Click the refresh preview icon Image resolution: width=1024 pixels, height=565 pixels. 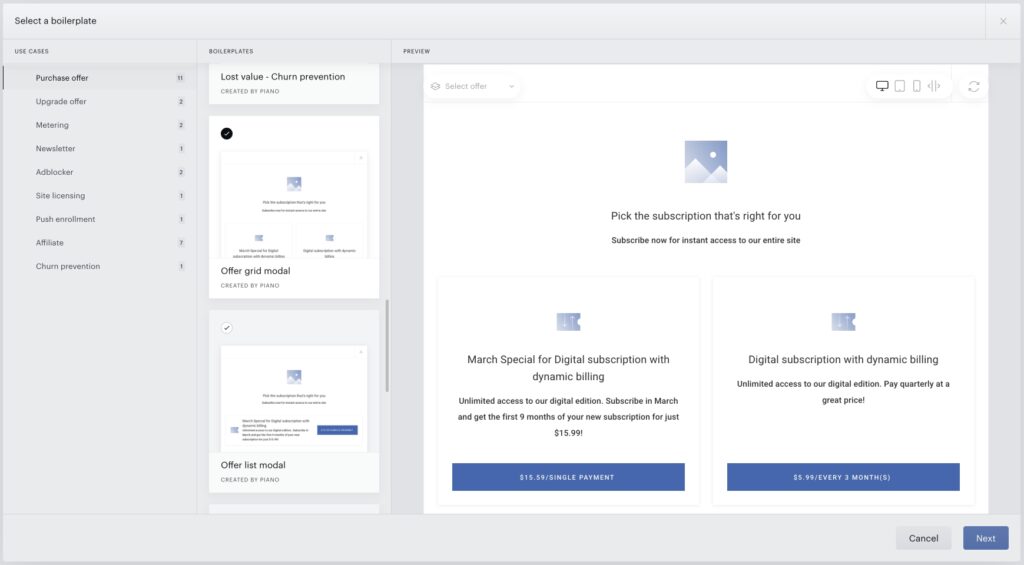click(974, 86)
